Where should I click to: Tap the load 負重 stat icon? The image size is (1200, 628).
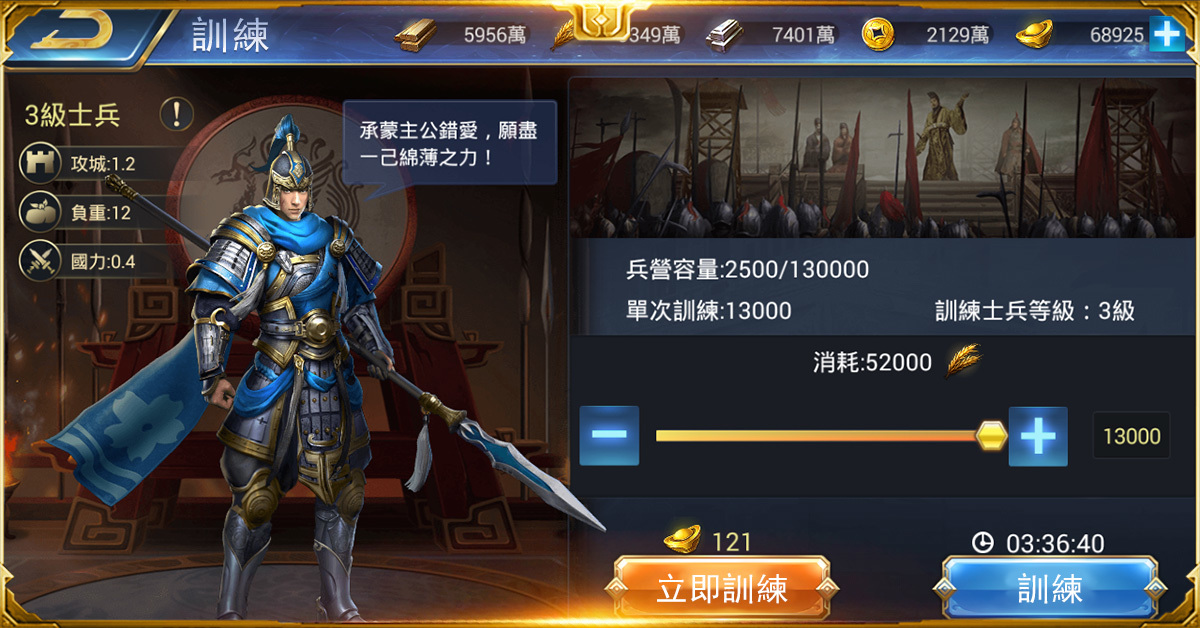[x=38, y=212]
